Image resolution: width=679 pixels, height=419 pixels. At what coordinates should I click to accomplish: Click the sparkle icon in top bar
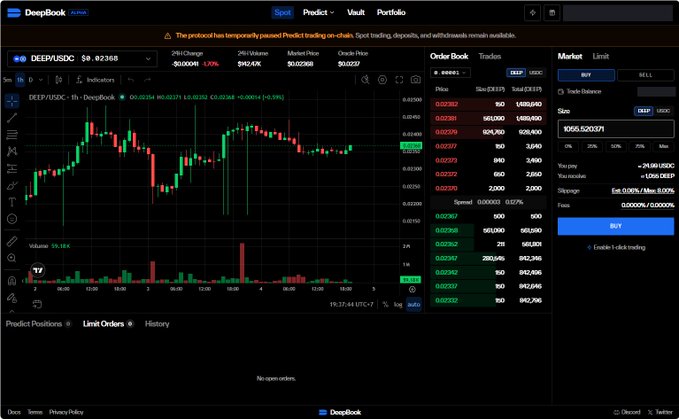pos(533,13)
